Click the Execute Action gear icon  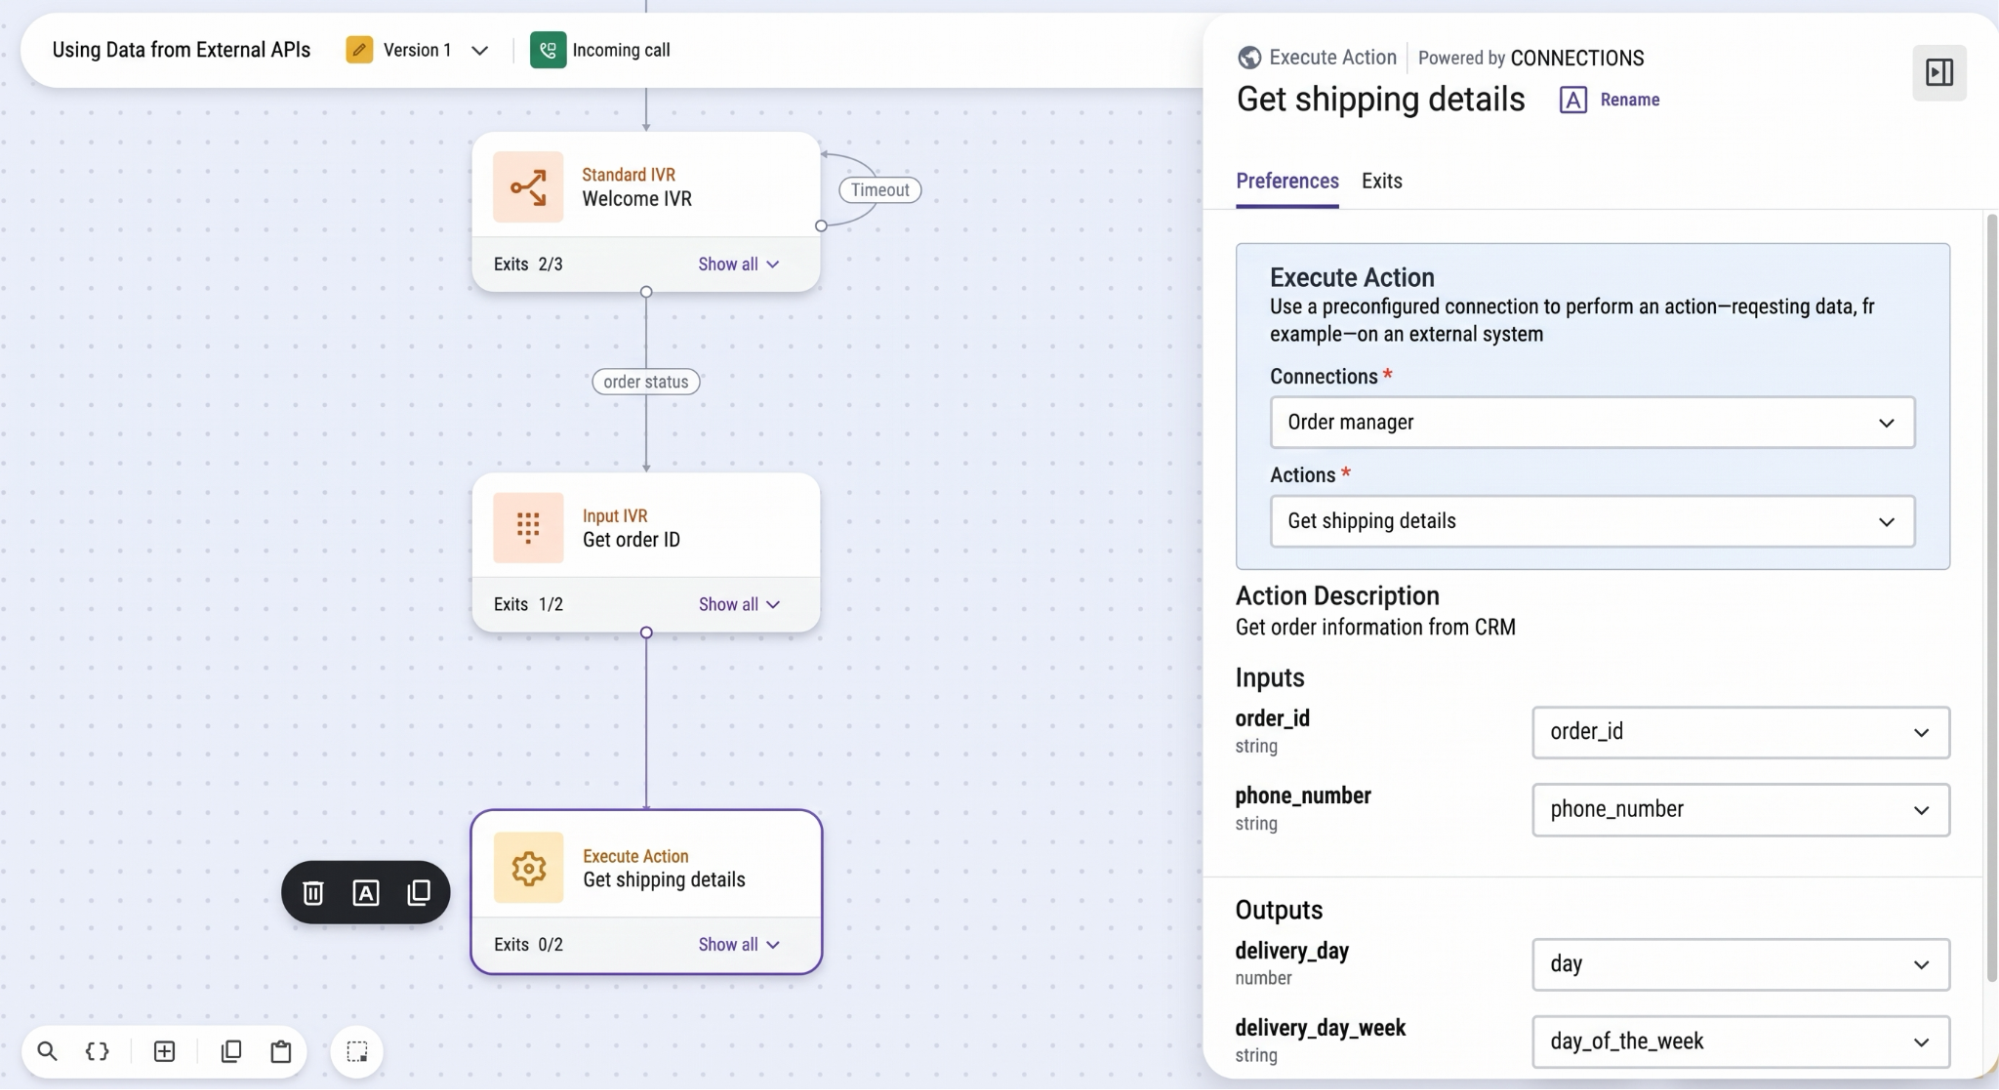click(528, 868)
